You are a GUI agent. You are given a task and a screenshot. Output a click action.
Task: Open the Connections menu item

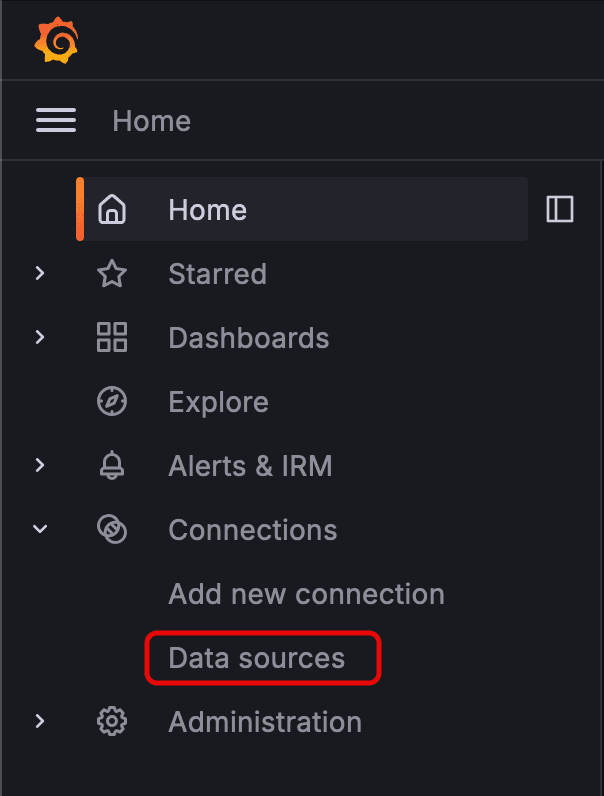click(x=253, y=530)
